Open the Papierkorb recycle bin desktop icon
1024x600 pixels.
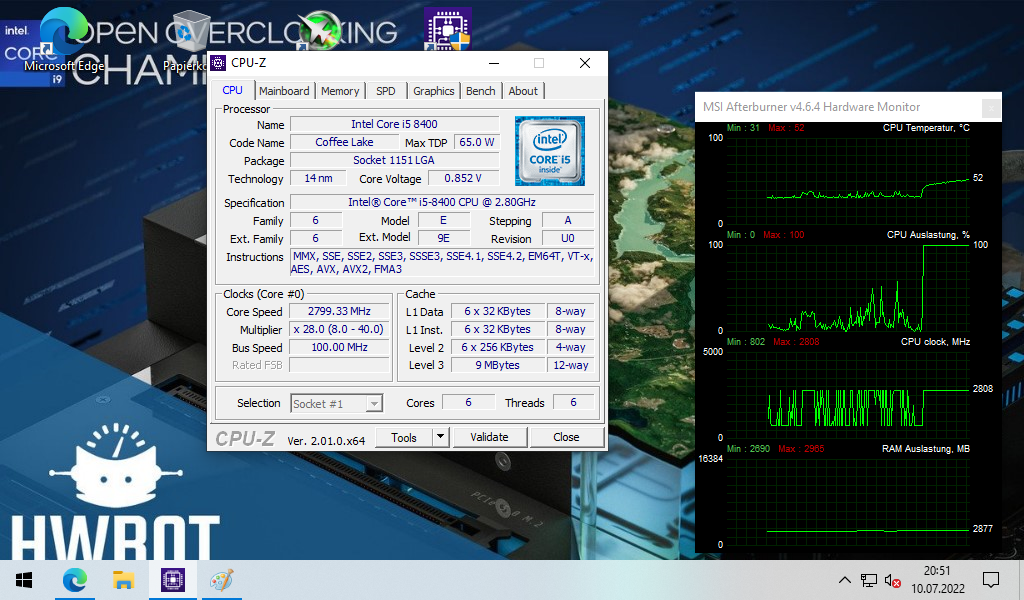(x=189, y=40)
